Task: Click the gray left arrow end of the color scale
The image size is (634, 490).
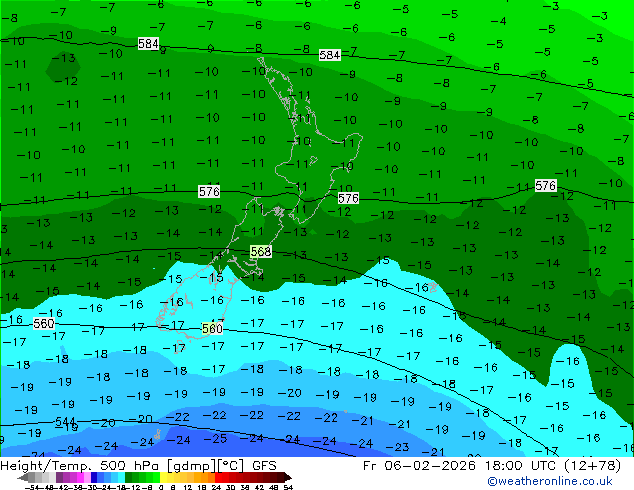Action: [x=23, y=477]
